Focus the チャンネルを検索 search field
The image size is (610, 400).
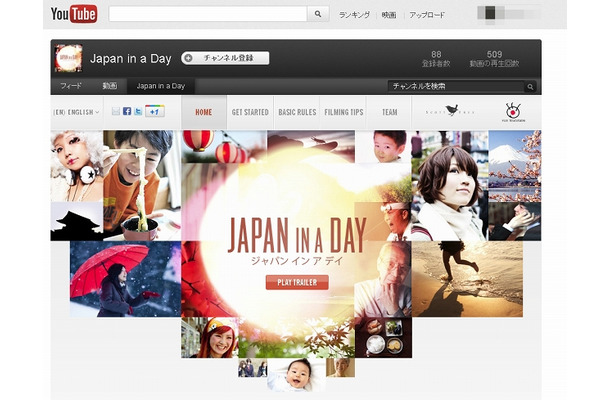pos(456,86)
